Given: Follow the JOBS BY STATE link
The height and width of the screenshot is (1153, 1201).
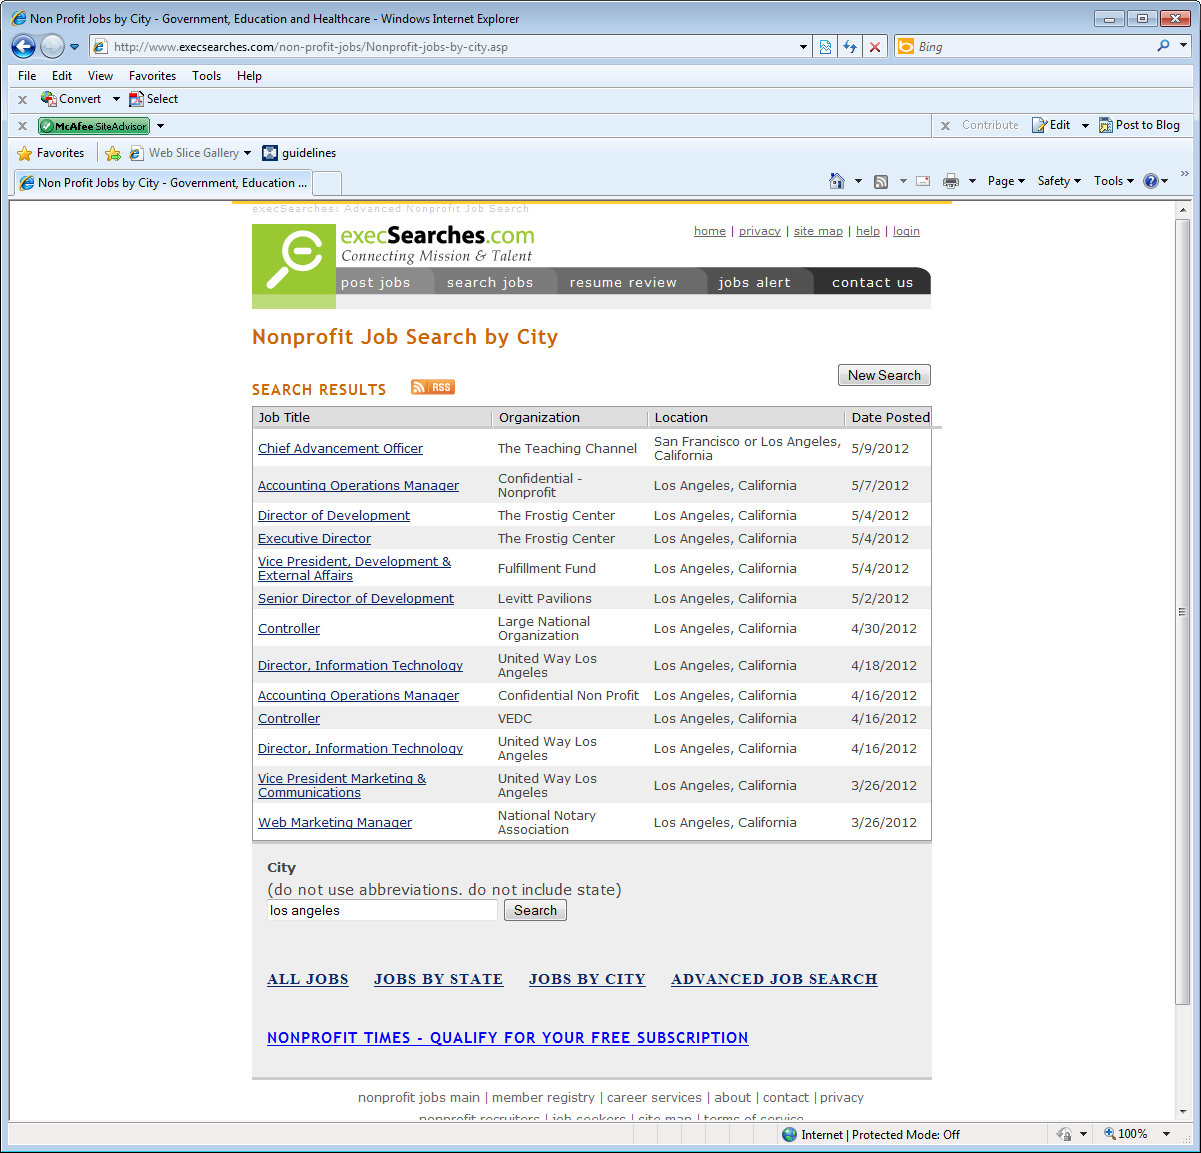Looking at the screenshot, I should 438,979.
